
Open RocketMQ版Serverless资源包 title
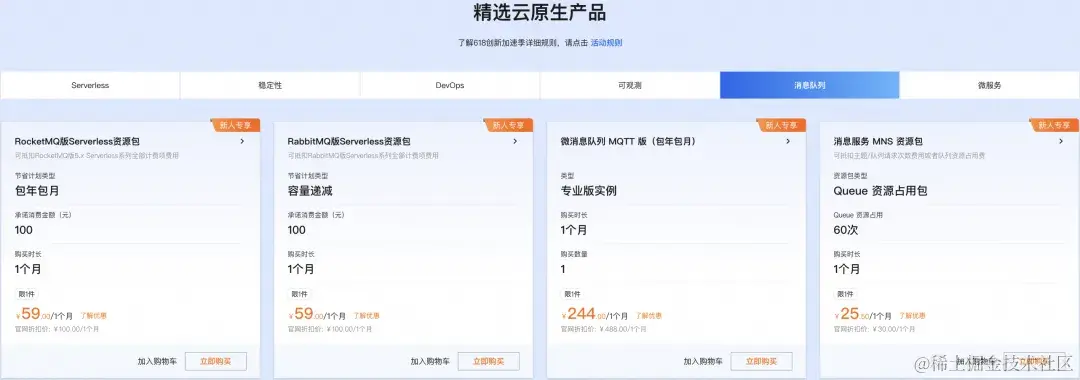(x=77, y=141)
